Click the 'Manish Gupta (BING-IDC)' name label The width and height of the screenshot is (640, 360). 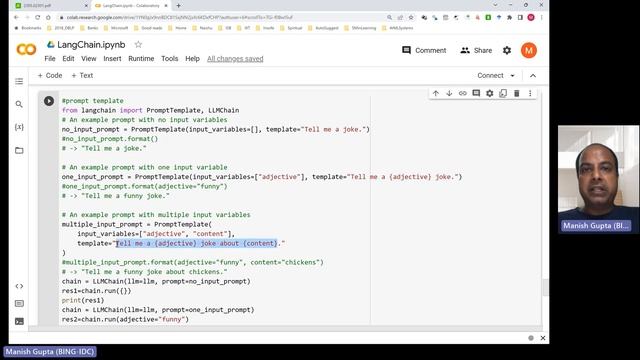point(50,351)
